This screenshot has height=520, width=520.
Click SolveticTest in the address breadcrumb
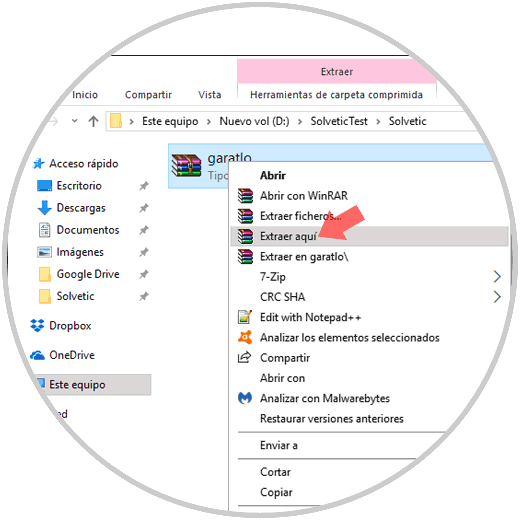point(339,121)
